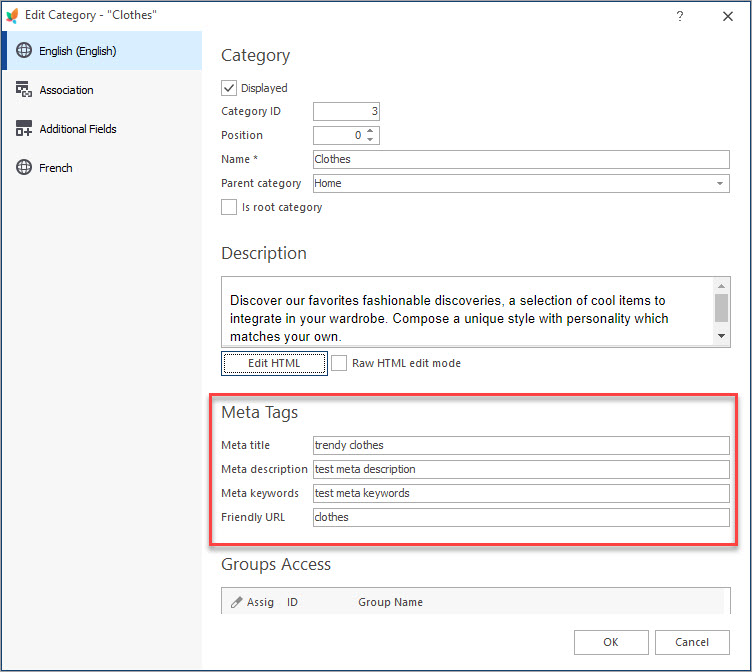The height and width of the screenshot is (672, 752).
Task: Switch to the French language tab
Action: (x=102, y=167)
